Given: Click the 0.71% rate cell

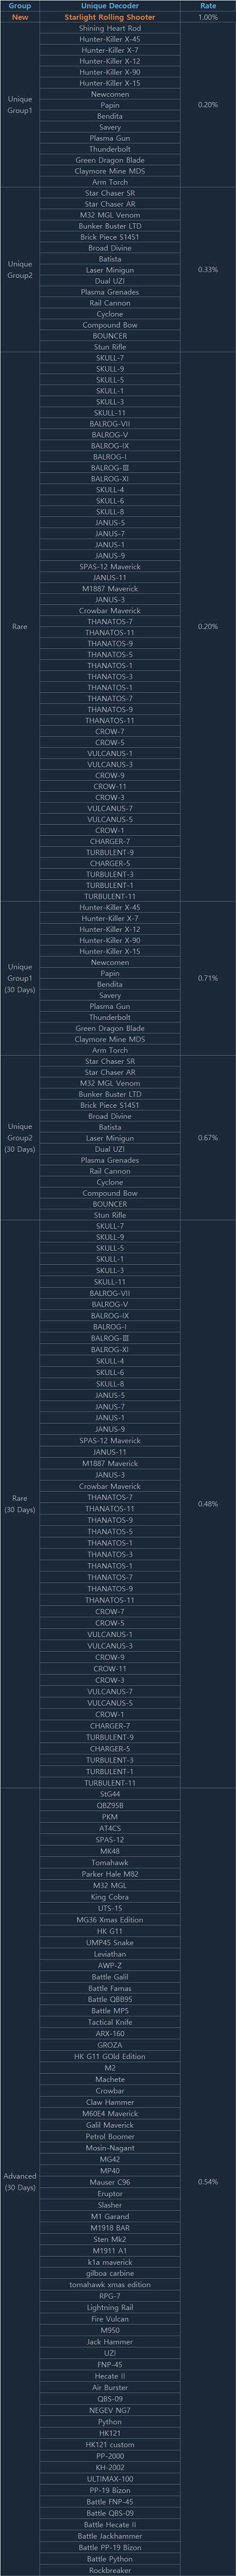Looking at the screenshot, I should click(x=208, y=978).
